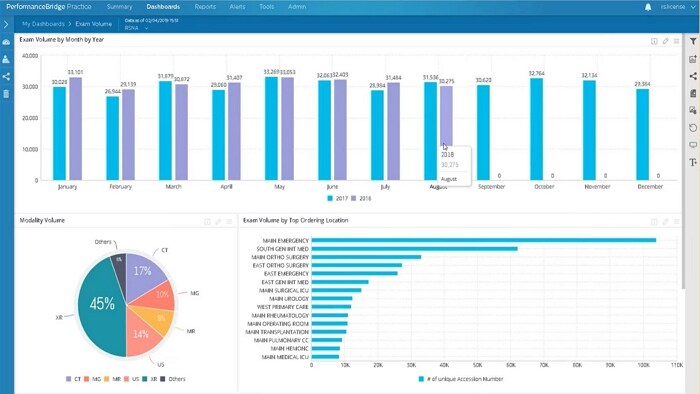This screenshot has height=394, width=700.
Task: Select the Dashboards tab
Action: pyautogui.click(x=163, y=7)
